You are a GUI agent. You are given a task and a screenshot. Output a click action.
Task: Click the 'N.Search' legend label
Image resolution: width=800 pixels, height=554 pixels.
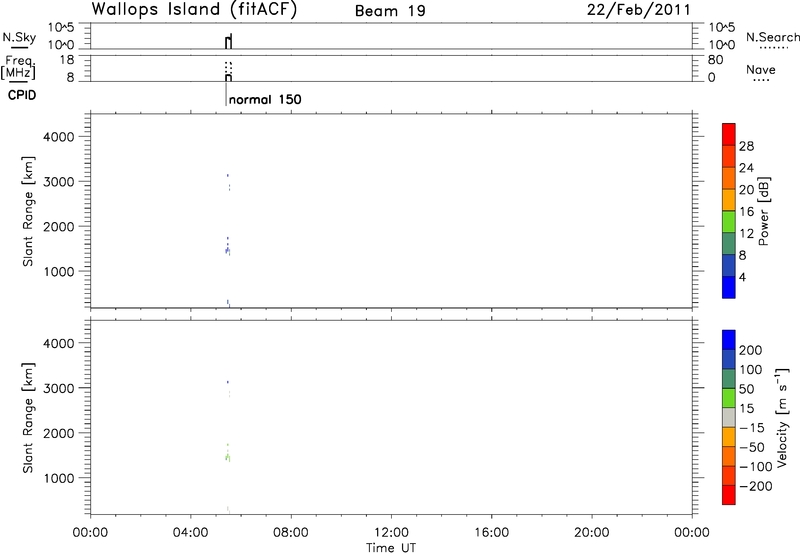pyautogui.click(x=773, y=37)
